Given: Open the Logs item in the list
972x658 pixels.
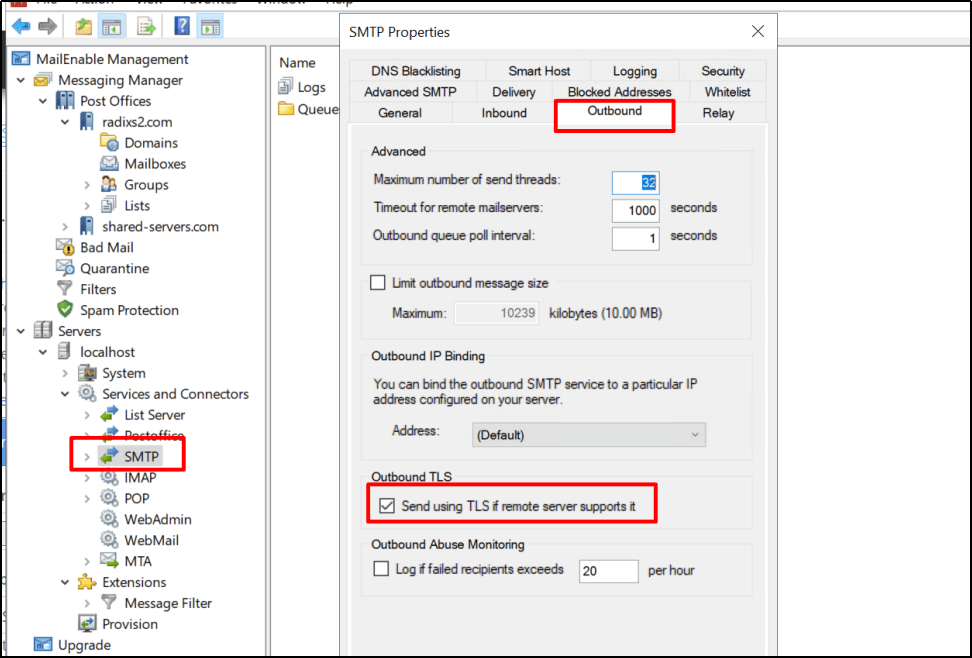Looking at the screenshot, I should tap(302, 87).
